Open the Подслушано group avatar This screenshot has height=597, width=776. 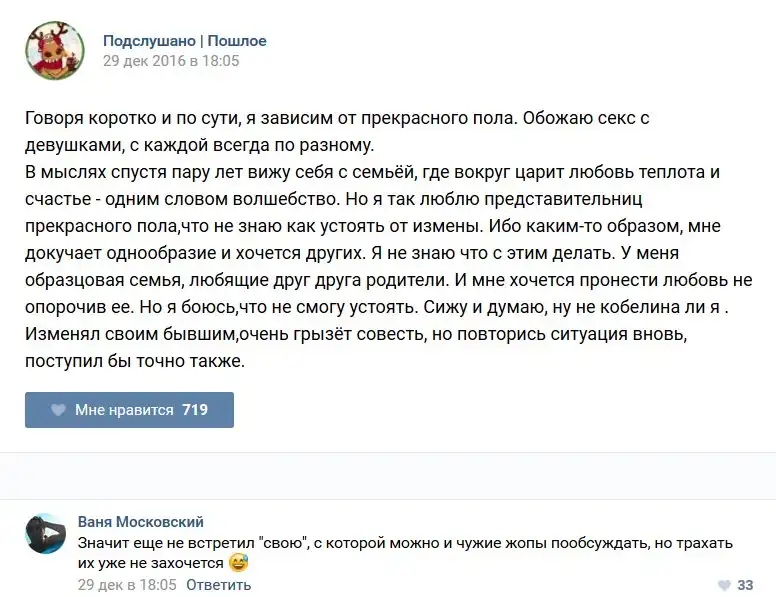54,51
